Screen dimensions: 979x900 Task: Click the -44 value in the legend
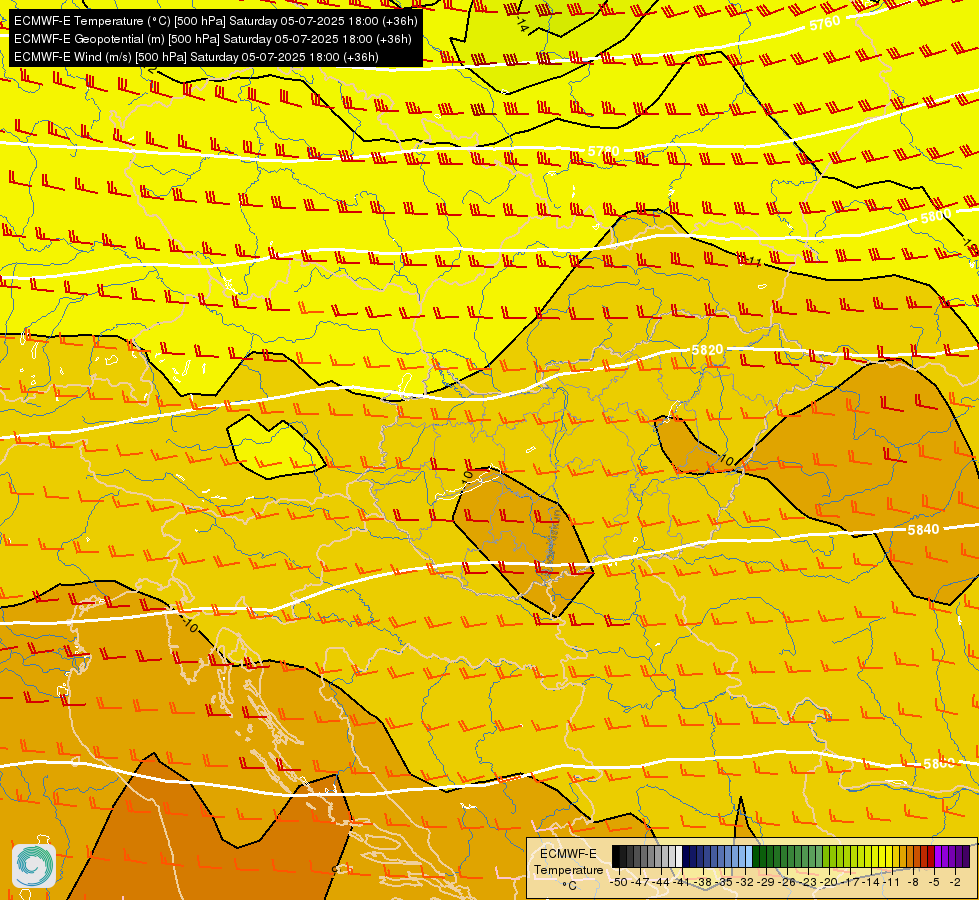(x=661, y=883)
